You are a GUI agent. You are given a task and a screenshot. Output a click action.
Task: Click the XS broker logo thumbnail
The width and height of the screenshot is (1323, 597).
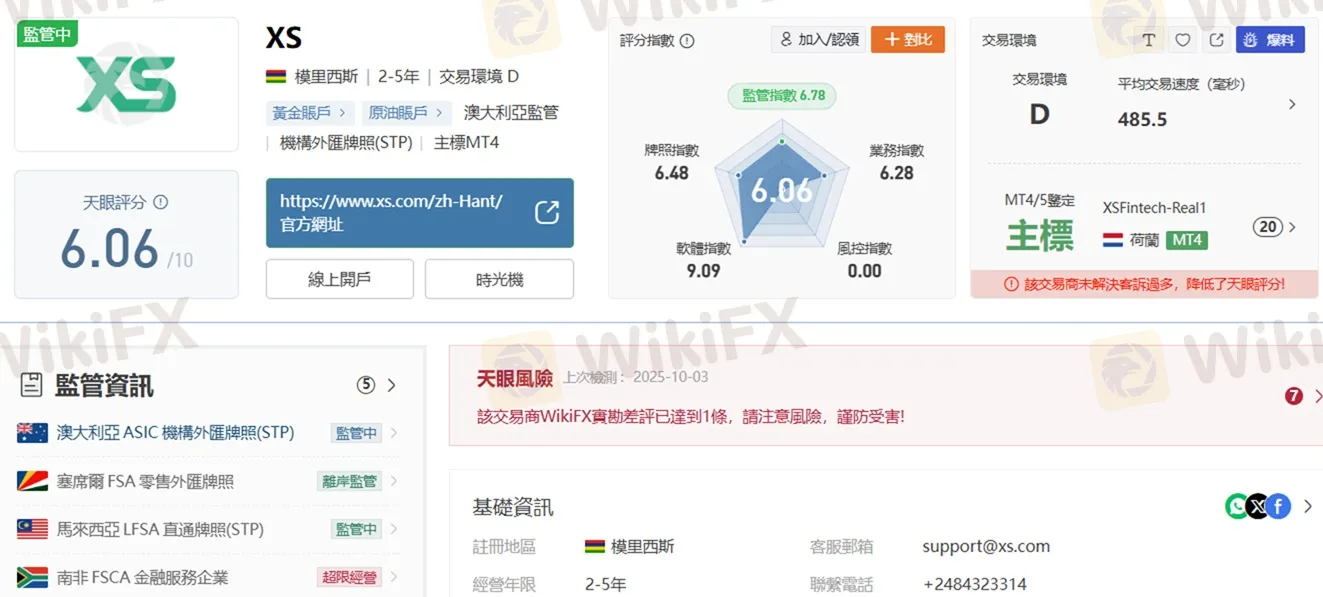pos(126,84)
